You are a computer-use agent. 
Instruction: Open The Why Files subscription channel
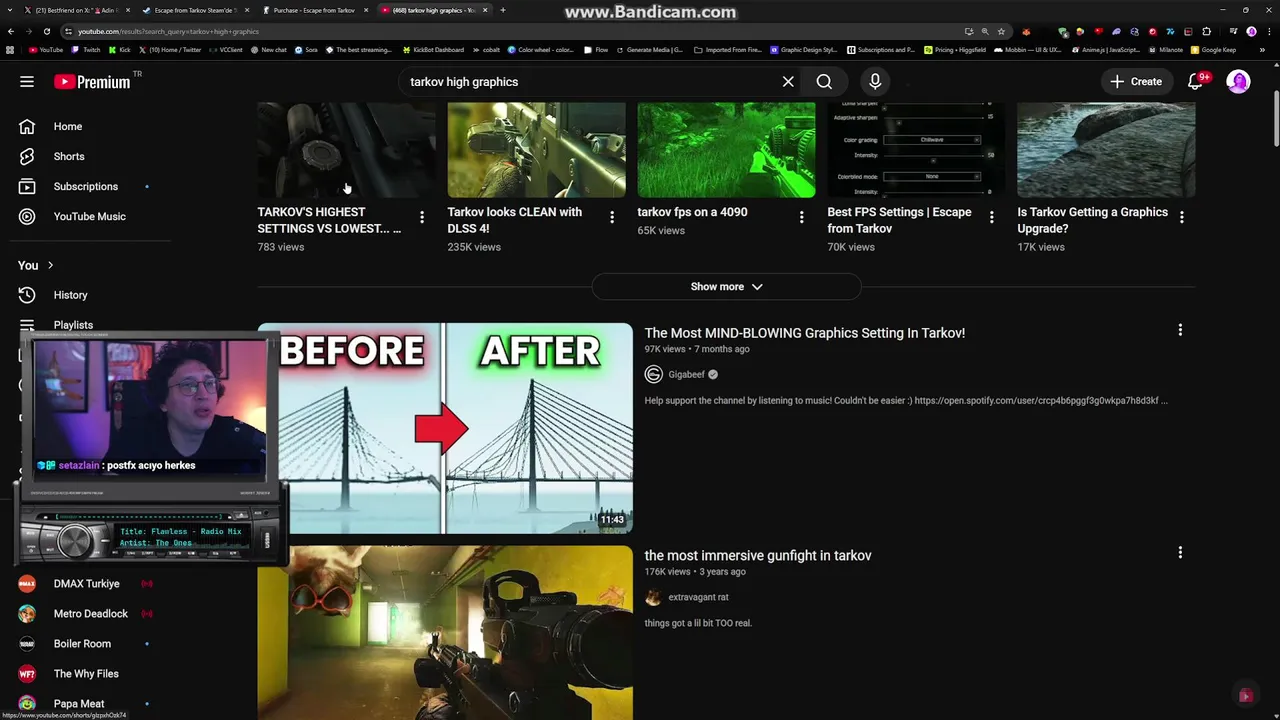point(88,674)
